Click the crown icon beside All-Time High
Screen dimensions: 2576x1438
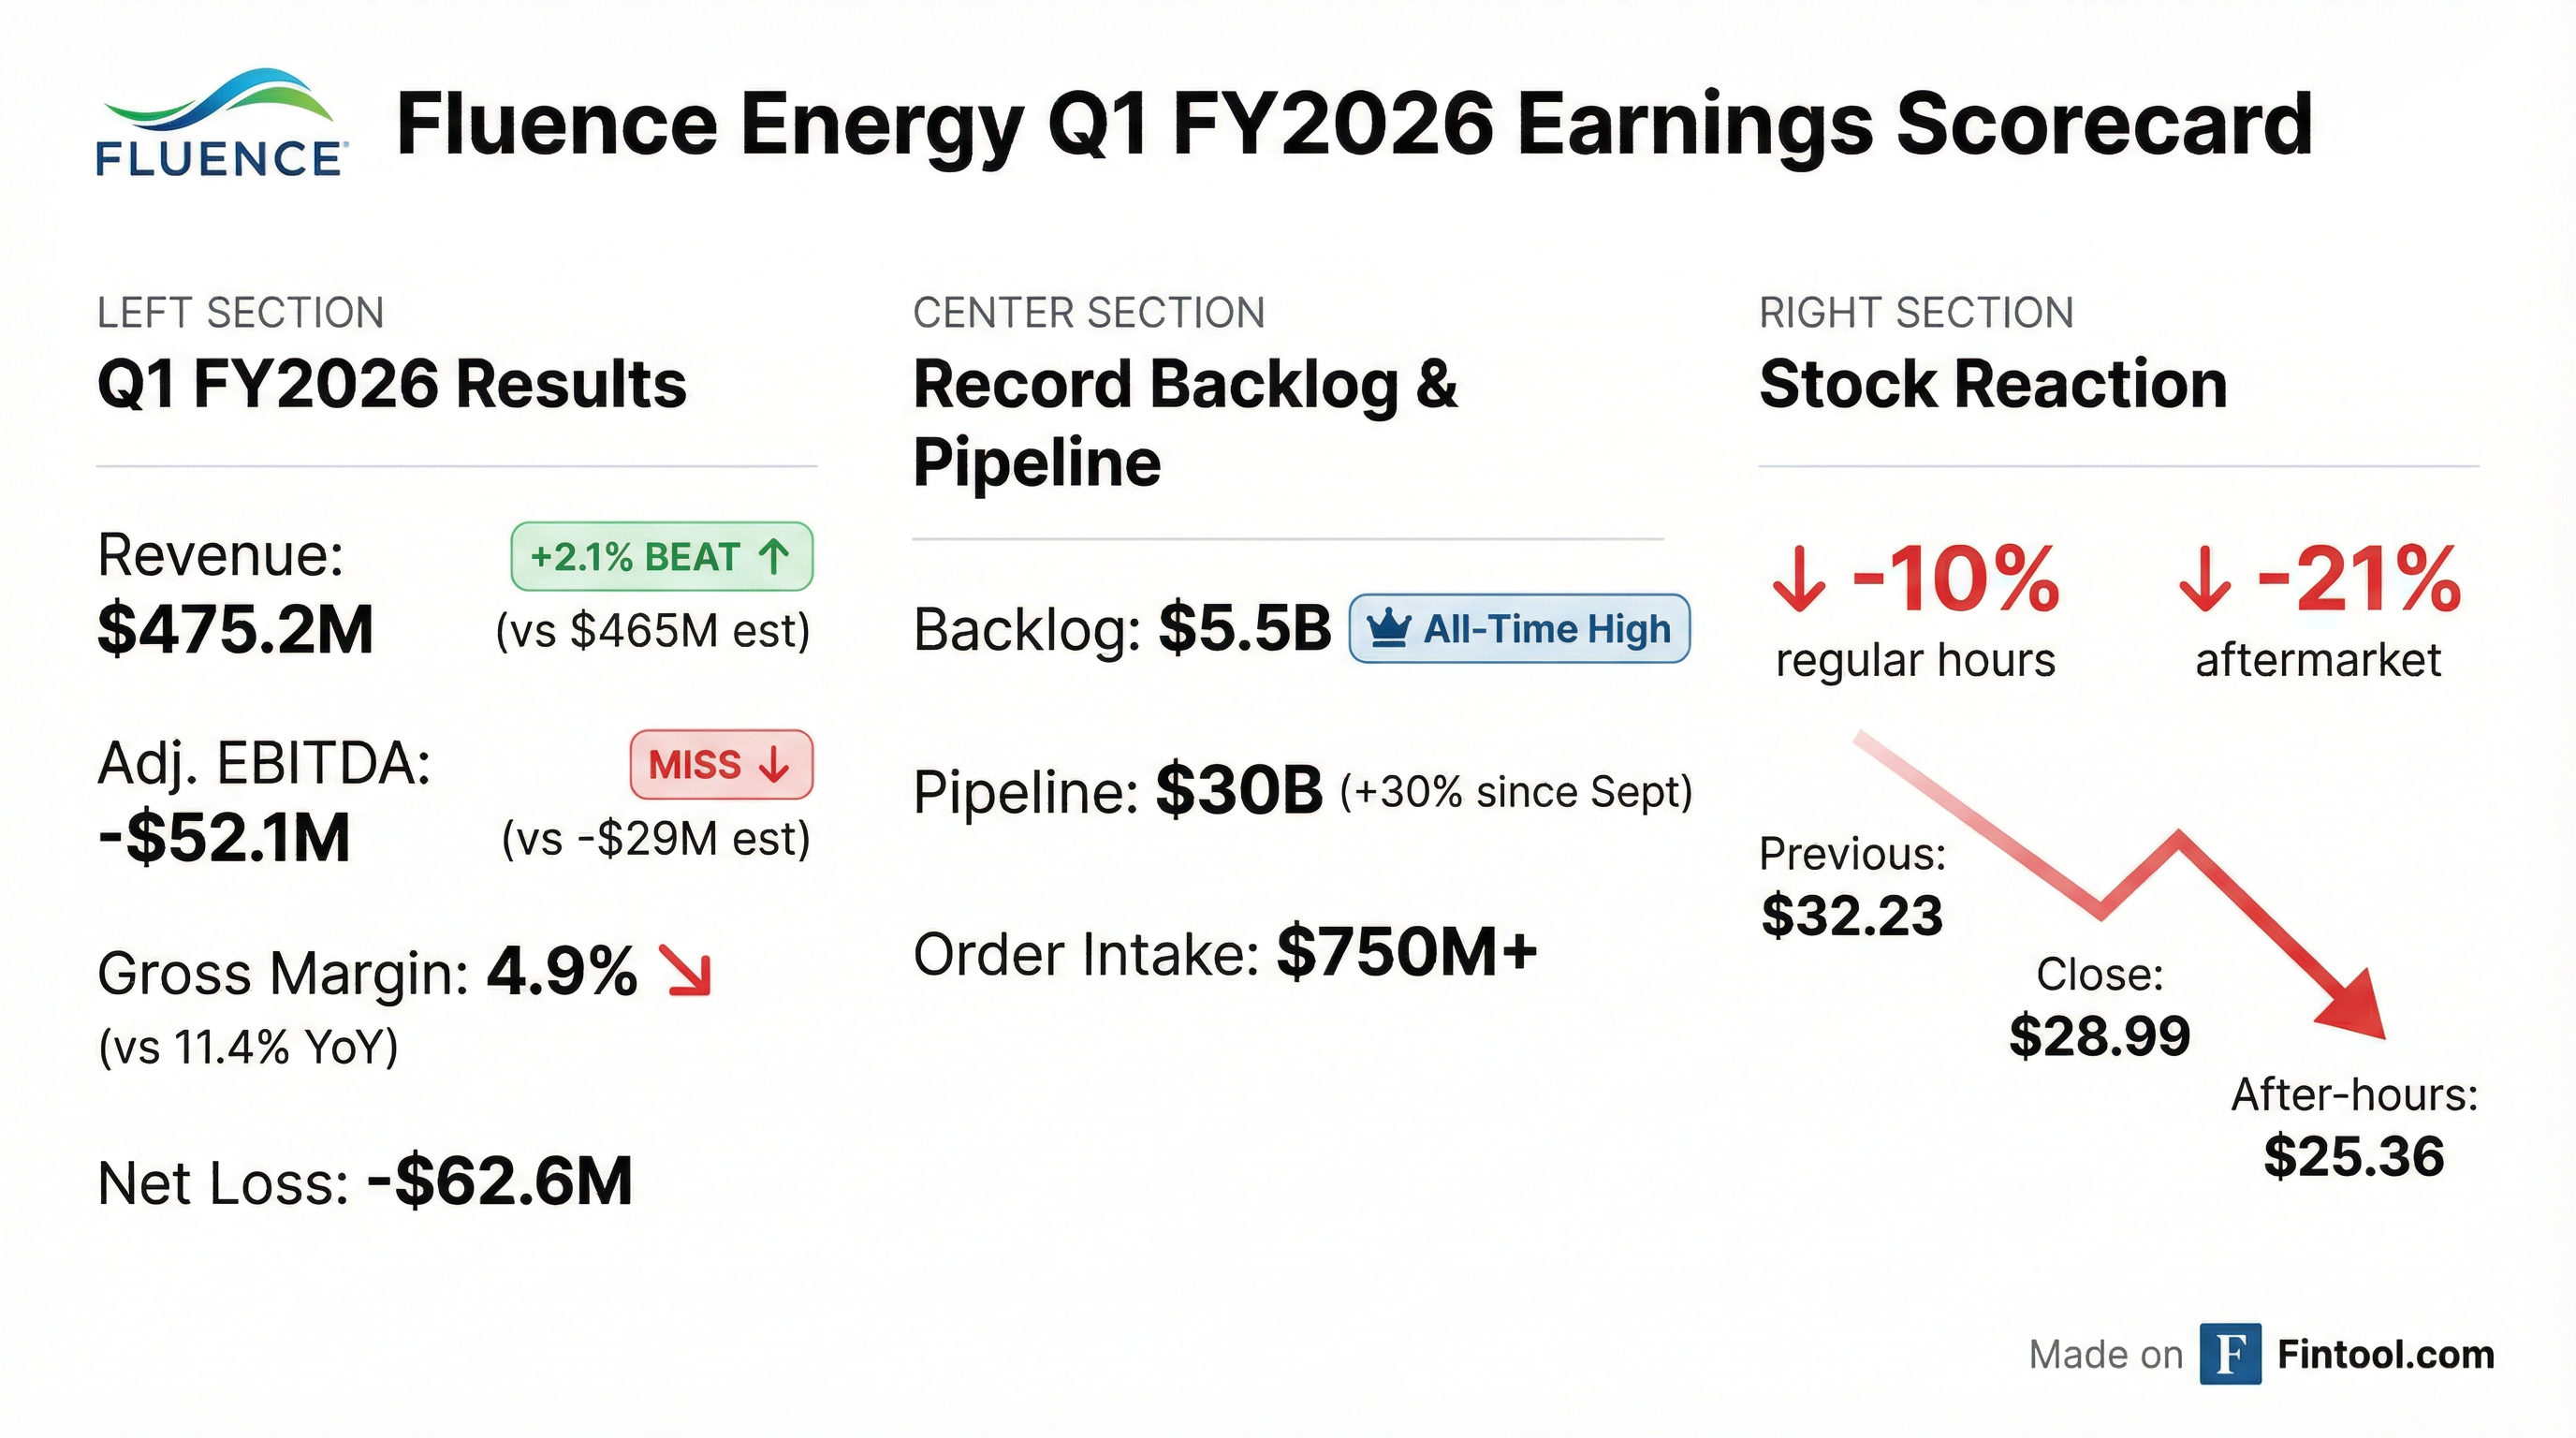1389,629
